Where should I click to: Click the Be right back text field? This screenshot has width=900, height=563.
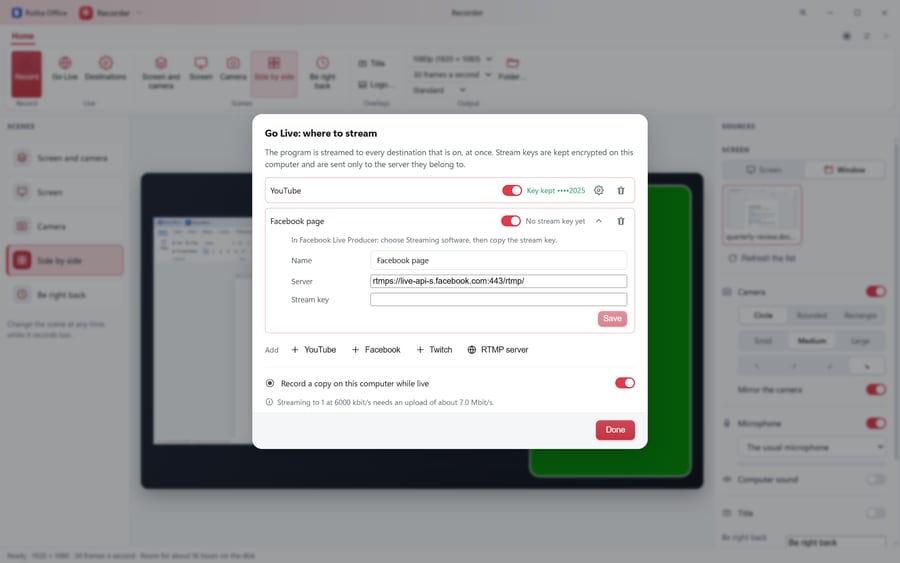tap(835, 542)
